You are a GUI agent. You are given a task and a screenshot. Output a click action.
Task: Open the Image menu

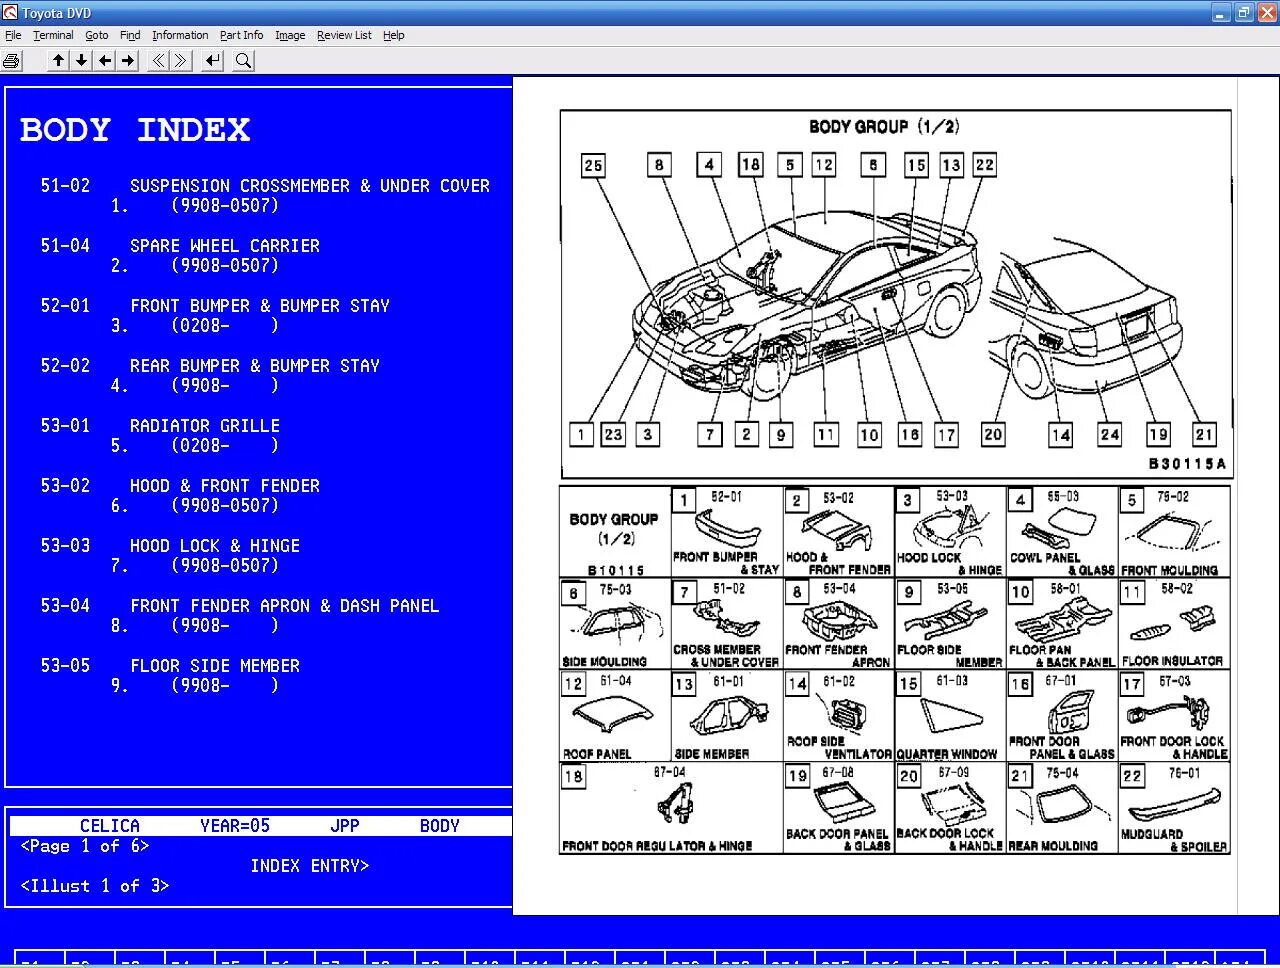click(290, 35)
